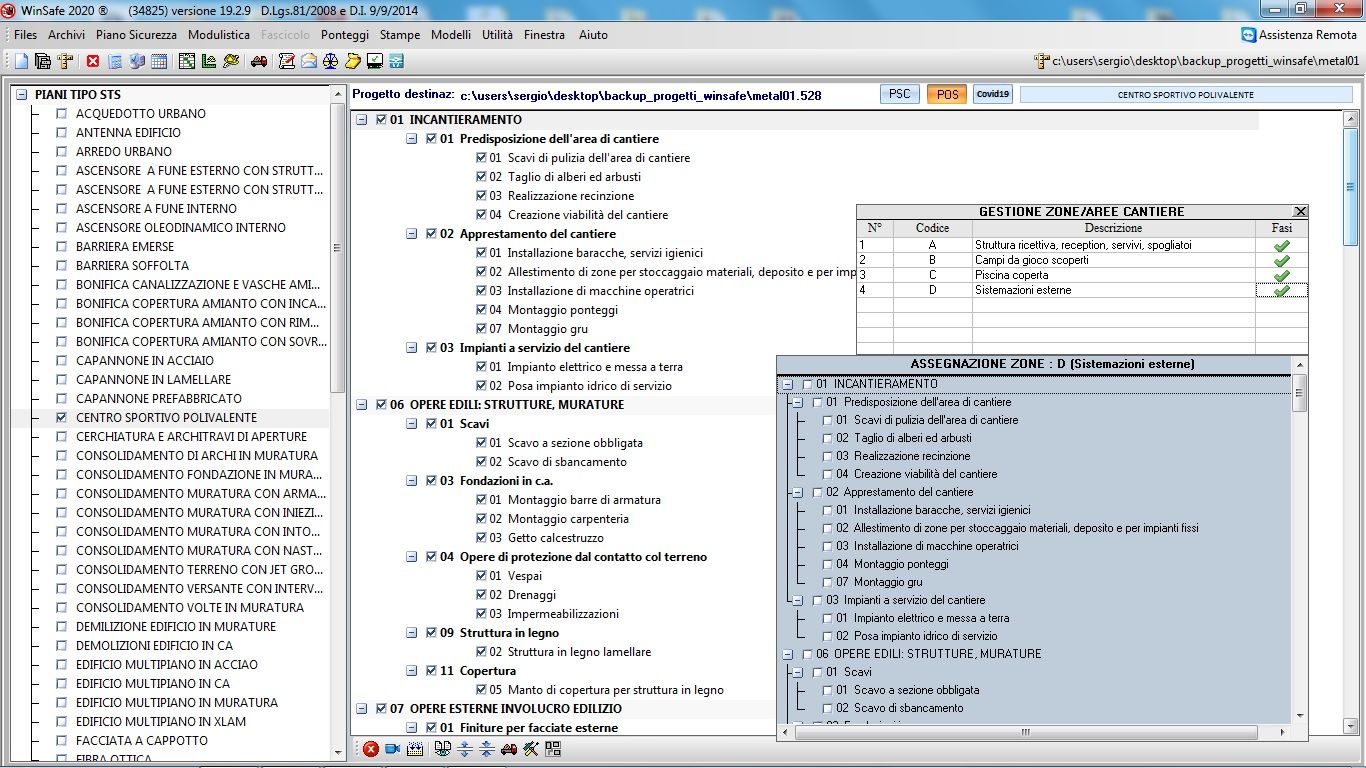The height and width of the screenshot is (768, 1366).
Task: Check the CAPANNONE IN ACCIAIO plan type
Action: point(62,361)
